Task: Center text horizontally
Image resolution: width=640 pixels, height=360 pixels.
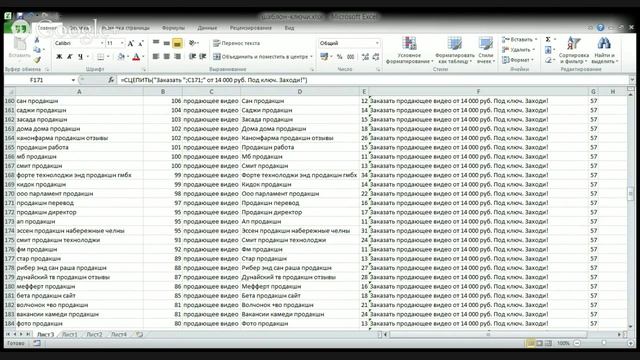Action: [x=167, y=56]
